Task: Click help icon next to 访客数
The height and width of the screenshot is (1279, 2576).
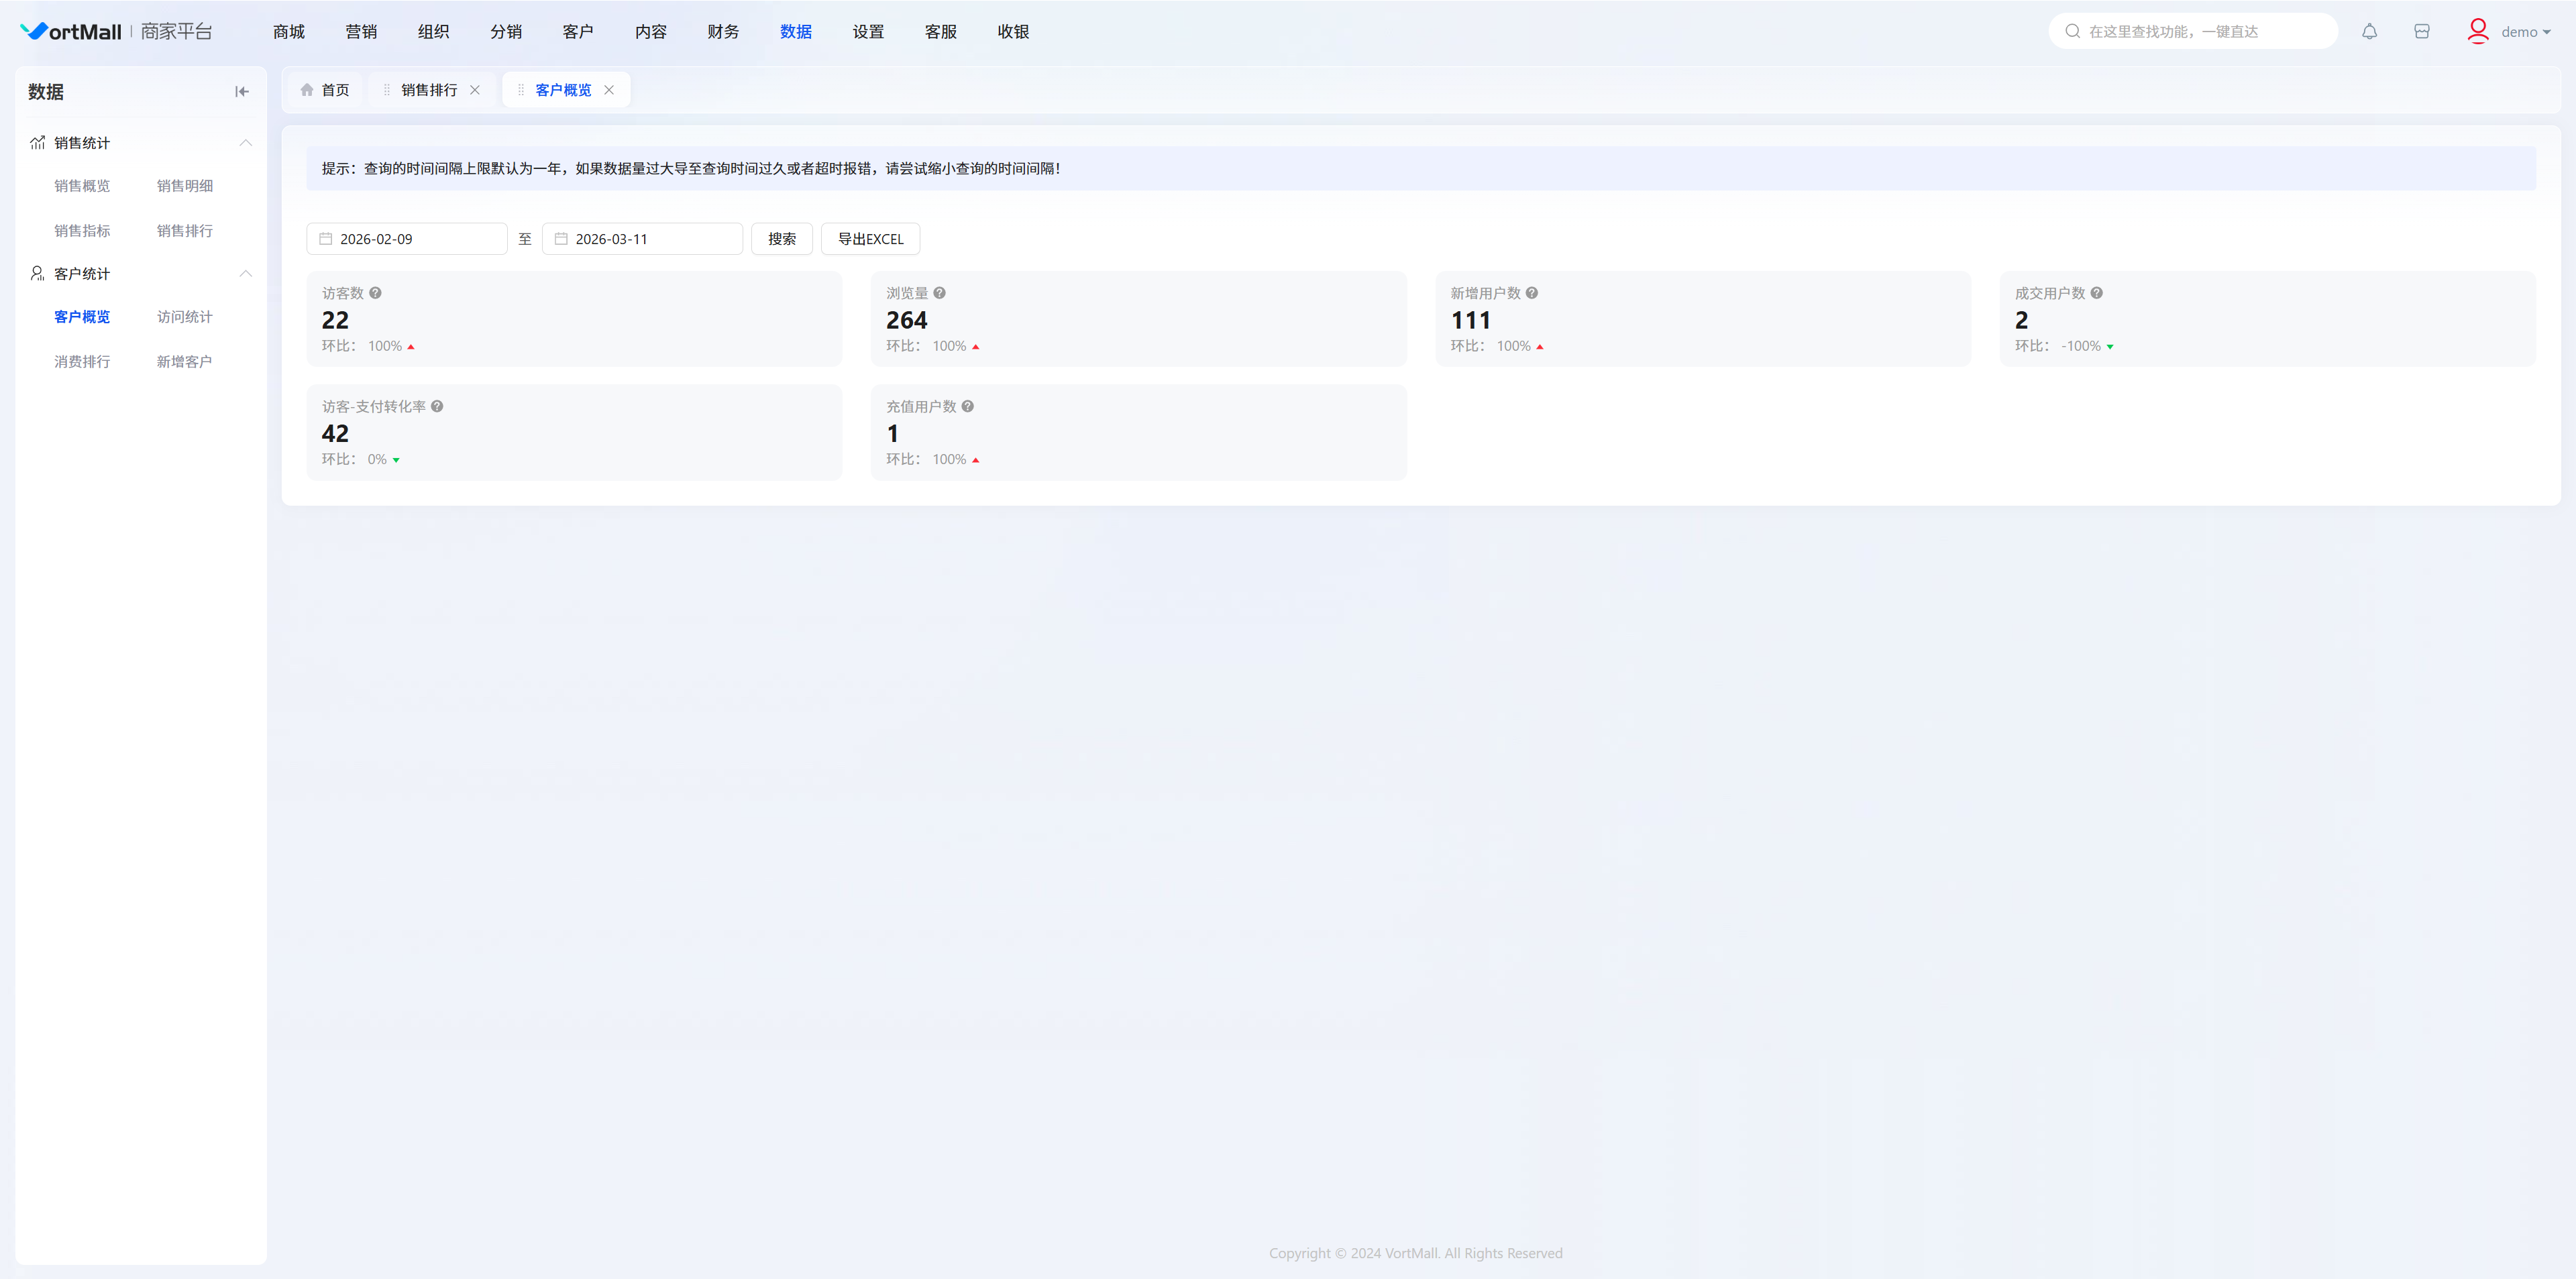Action: tap(375, 293)
